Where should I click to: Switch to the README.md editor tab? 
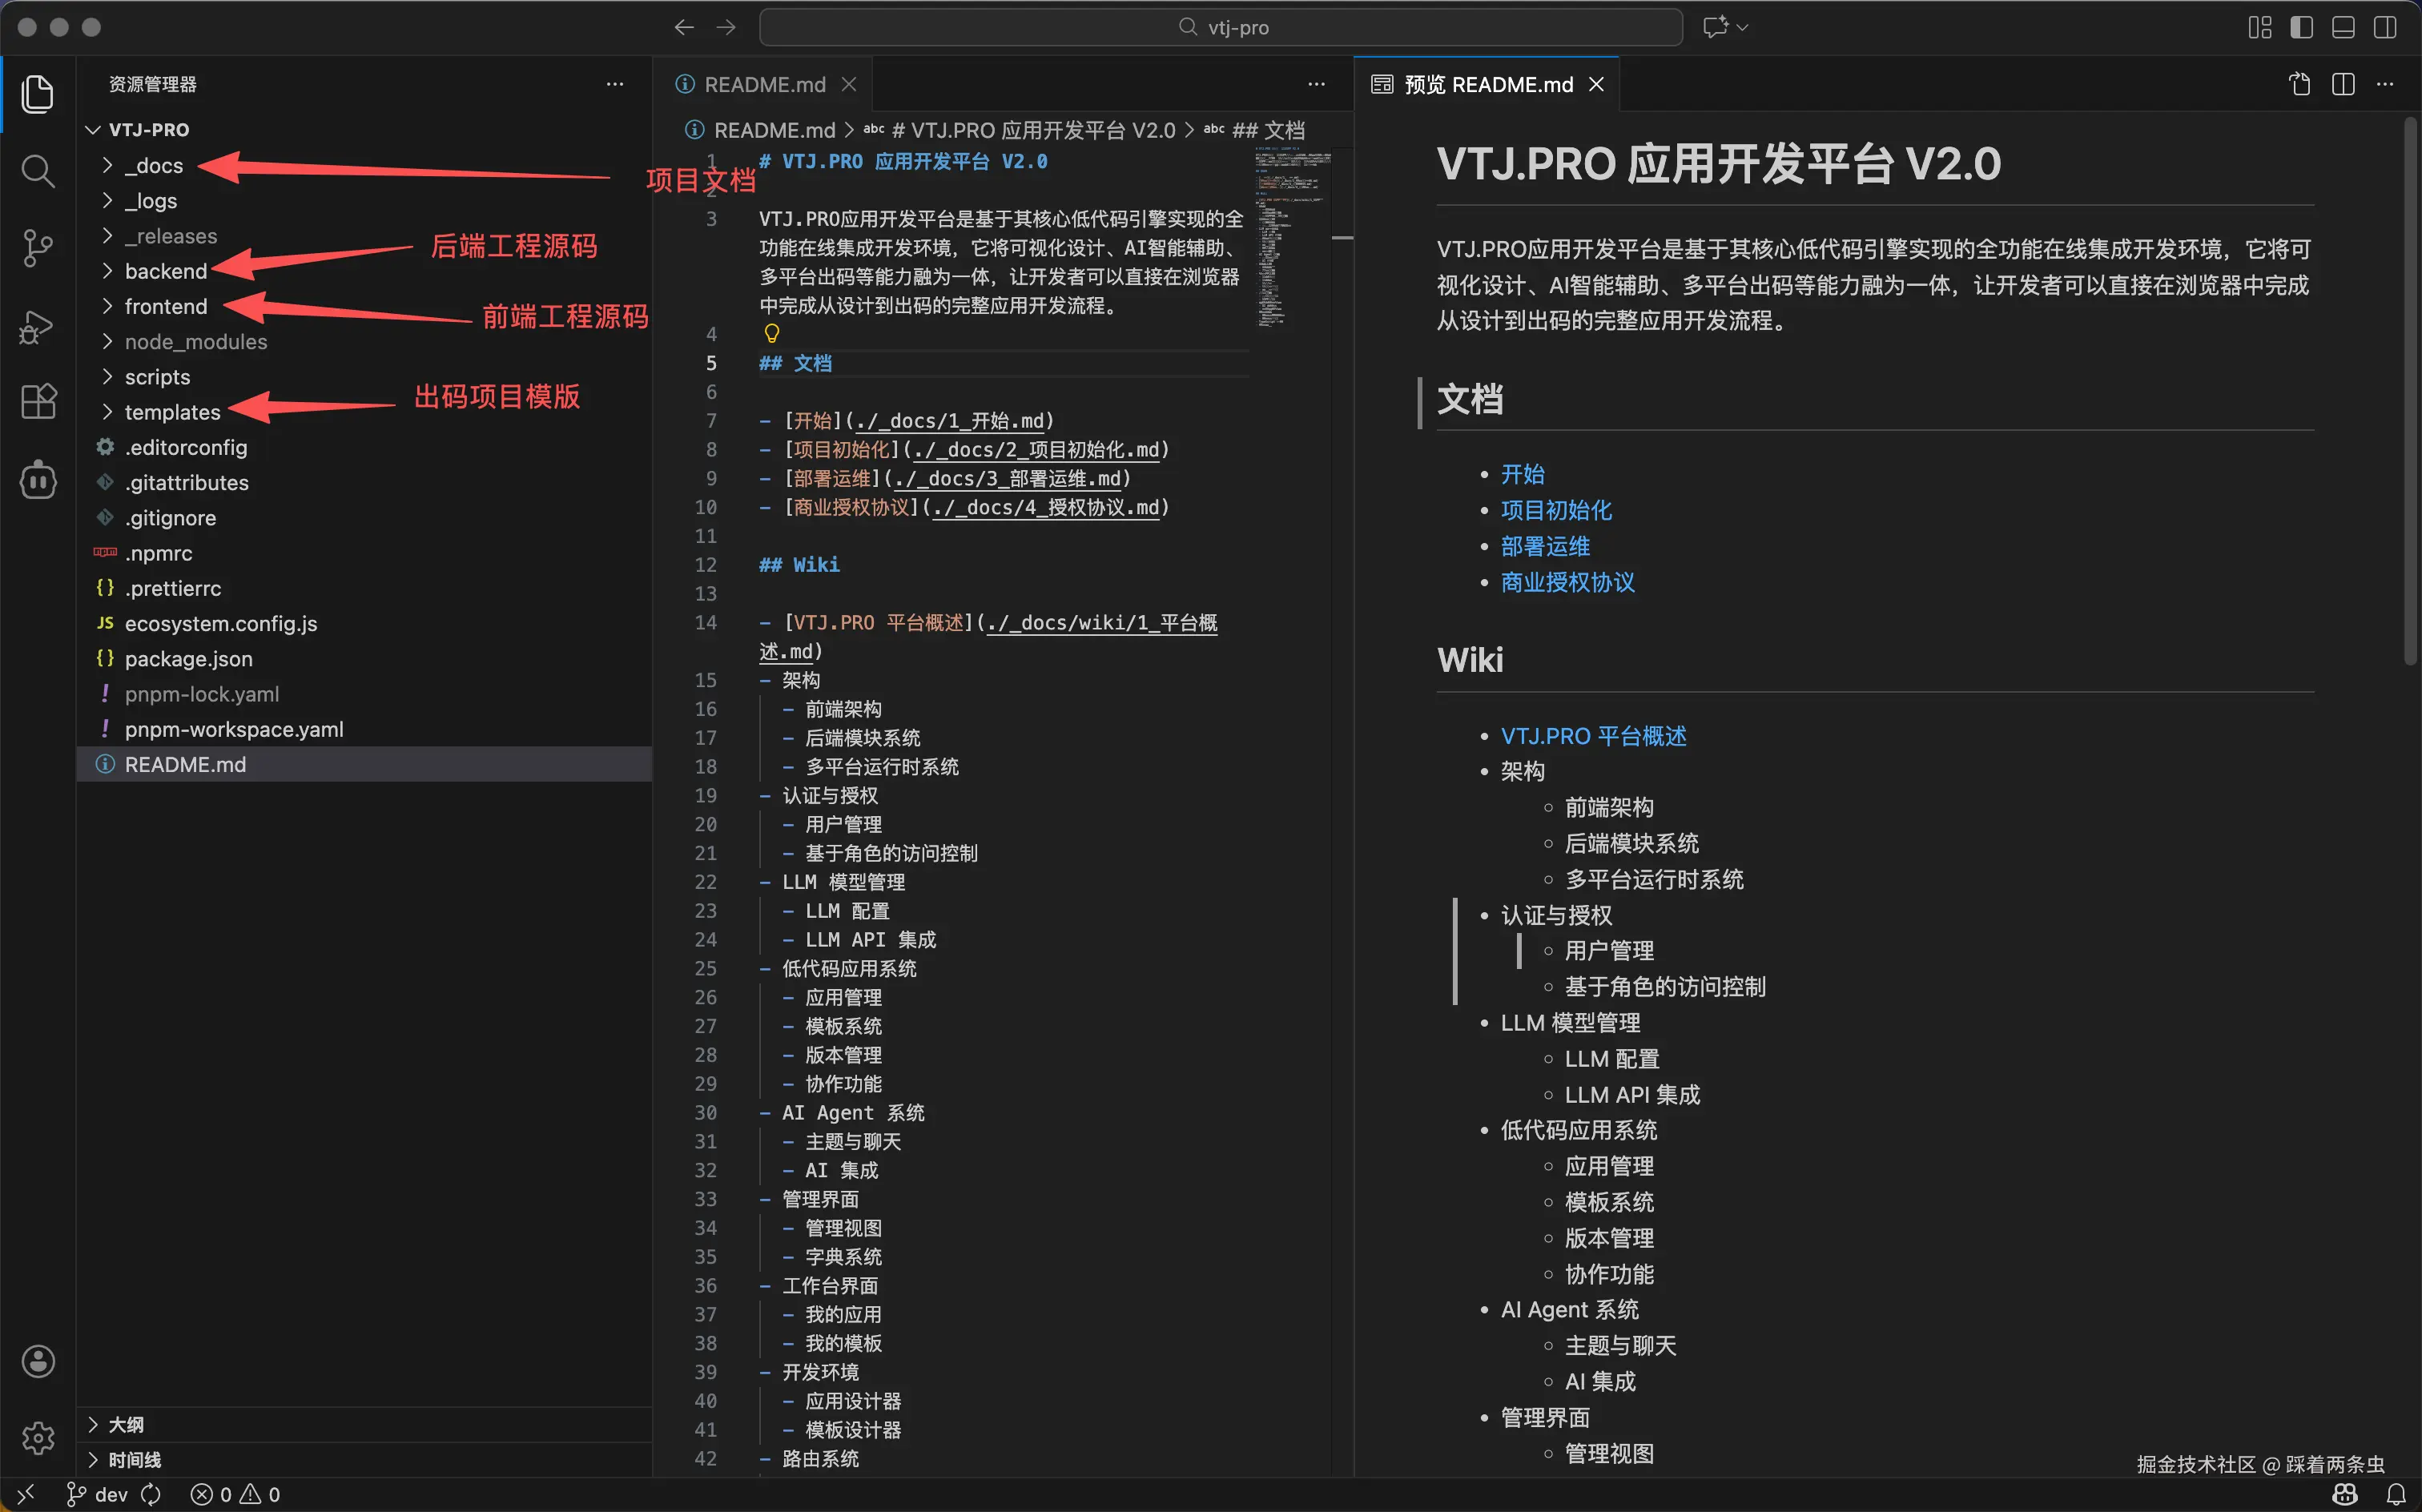point(764,85)
